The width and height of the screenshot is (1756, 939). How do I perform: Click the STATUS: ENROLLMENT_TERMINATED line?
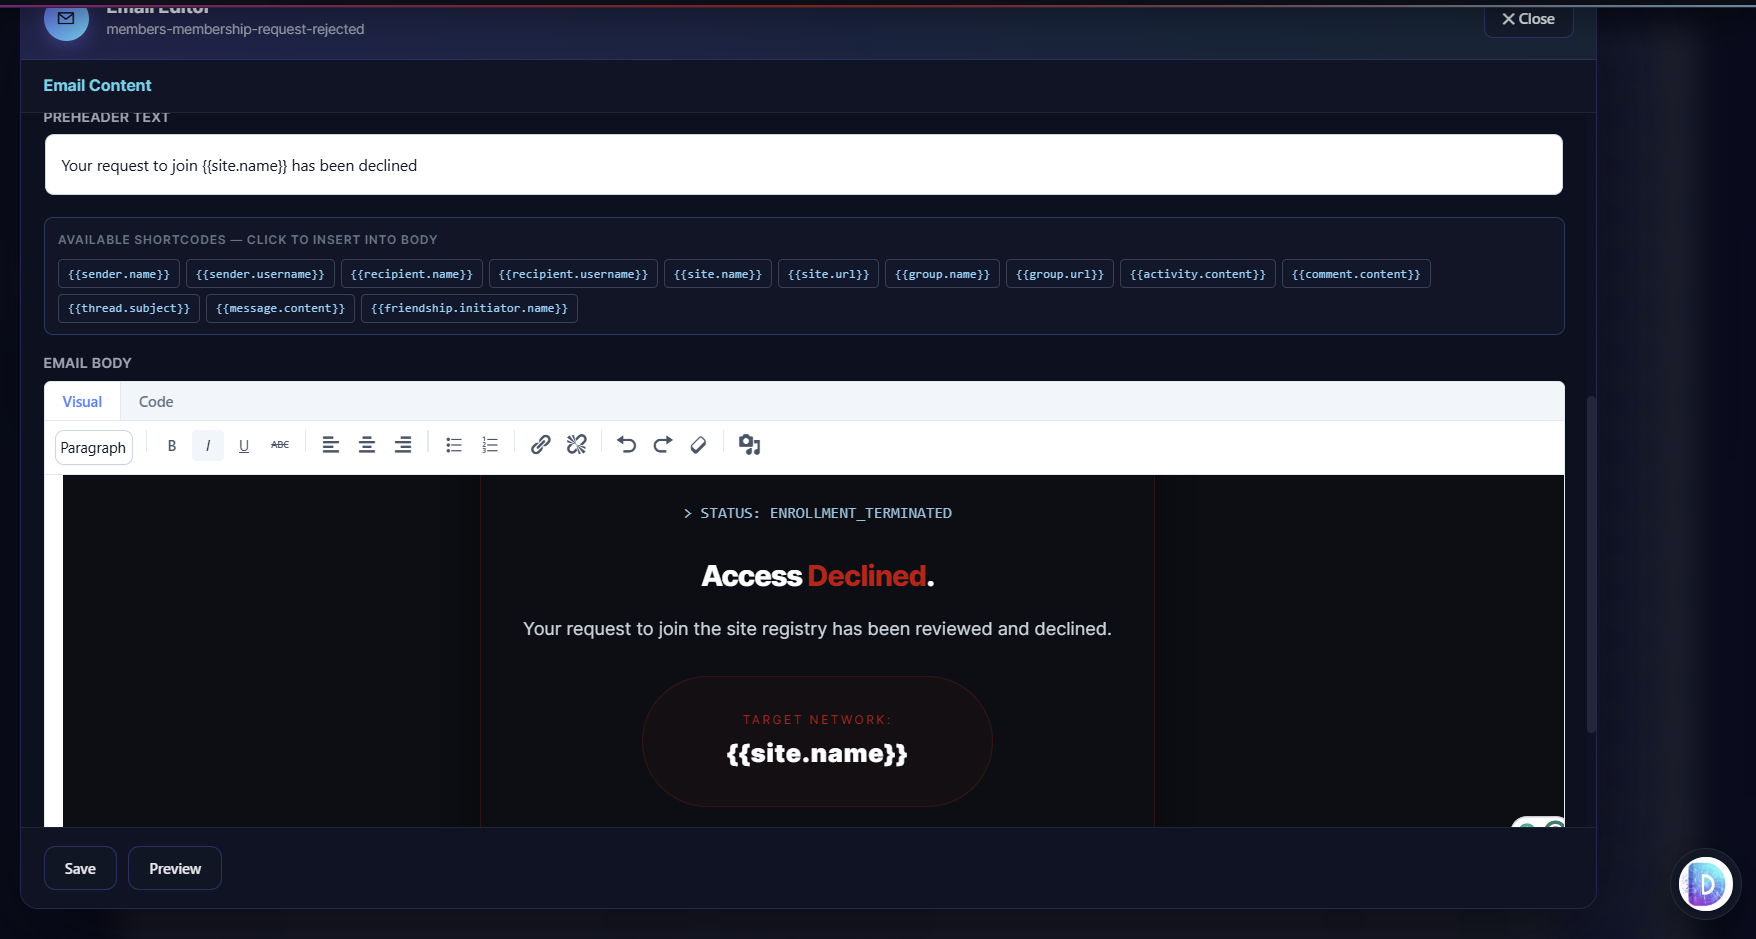[x=817, y=513]
